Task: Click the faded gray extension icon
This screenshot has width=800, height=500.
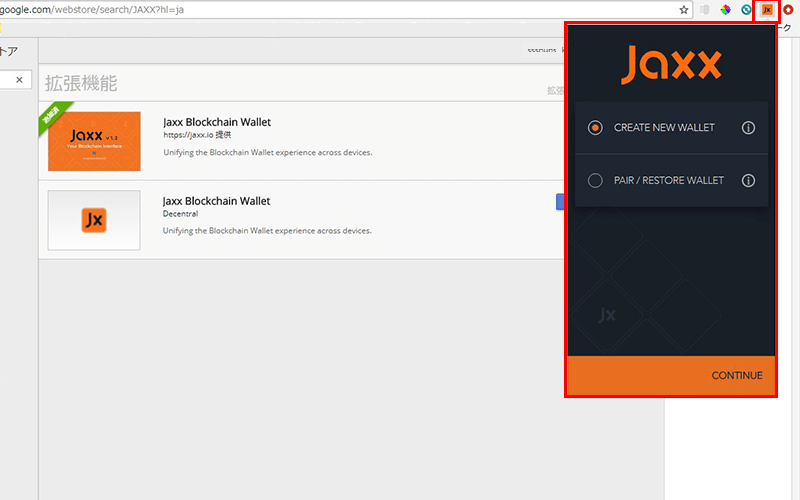Action: pos(705,10)
